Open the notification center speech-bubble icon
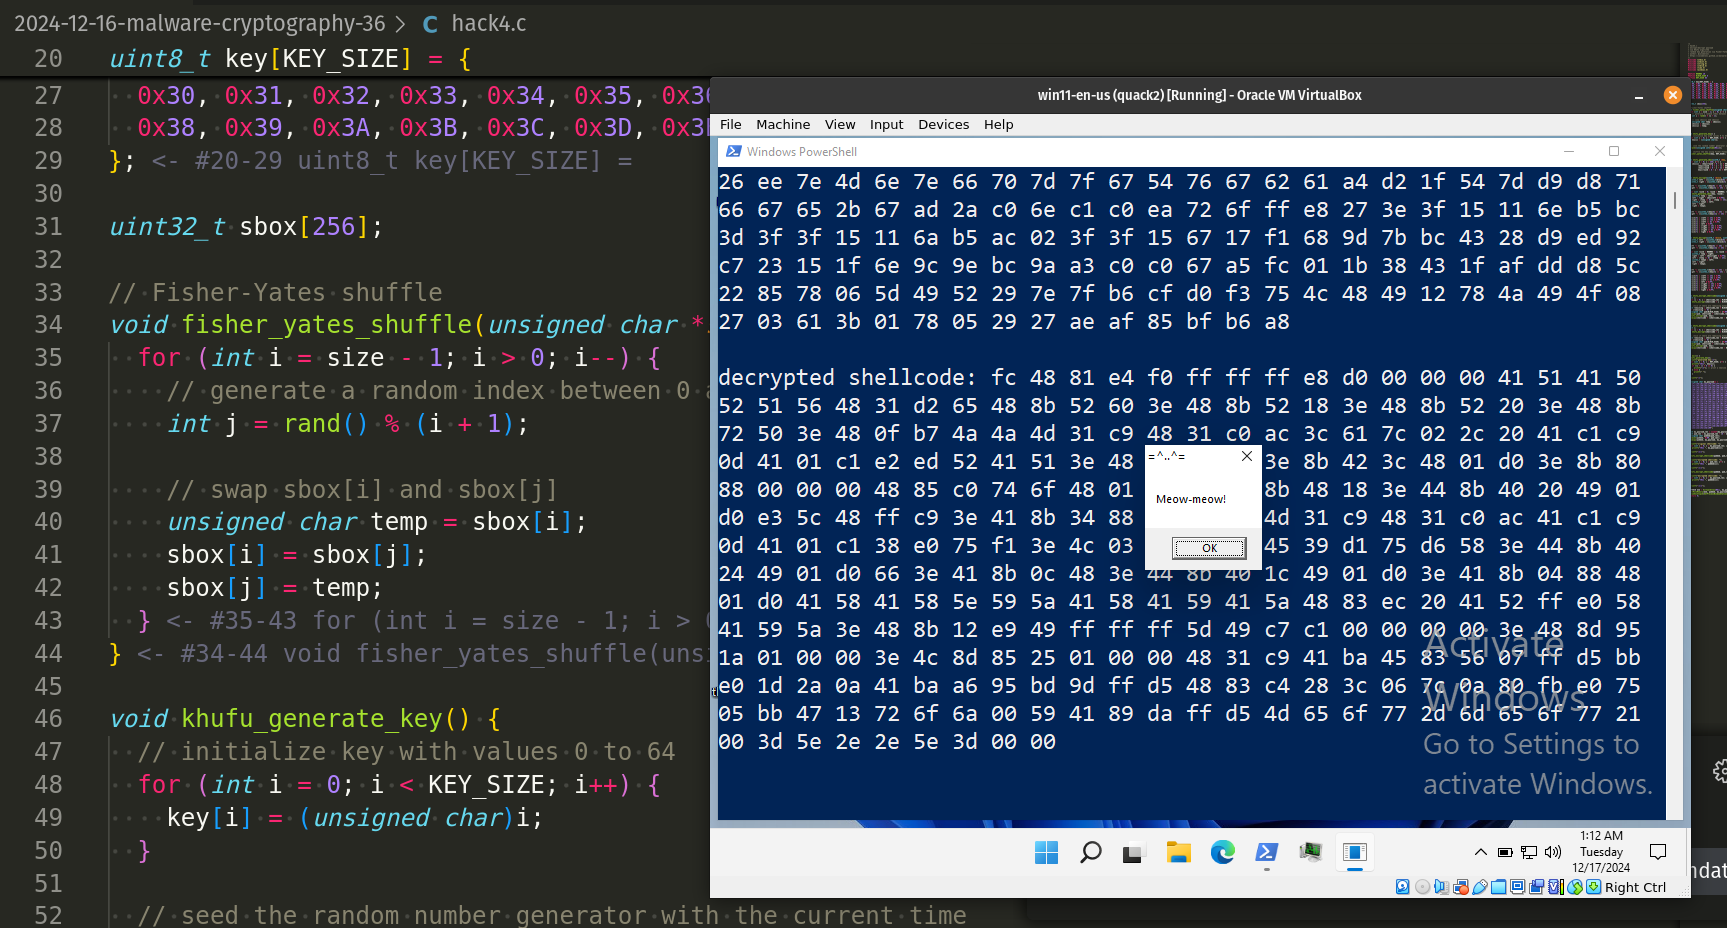1727x928 pixels. pos(1658,852)
